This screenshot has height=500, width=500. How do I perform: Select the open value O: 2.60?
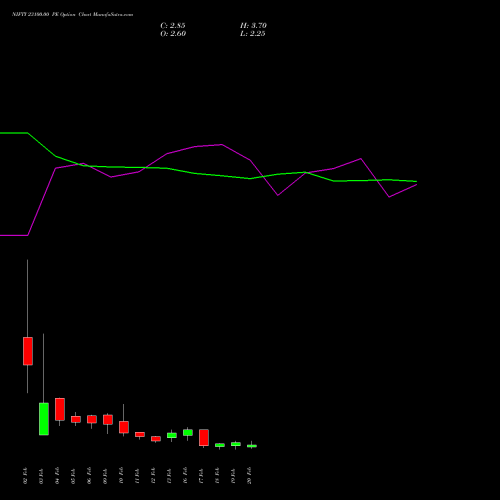(x=173, y=34)
